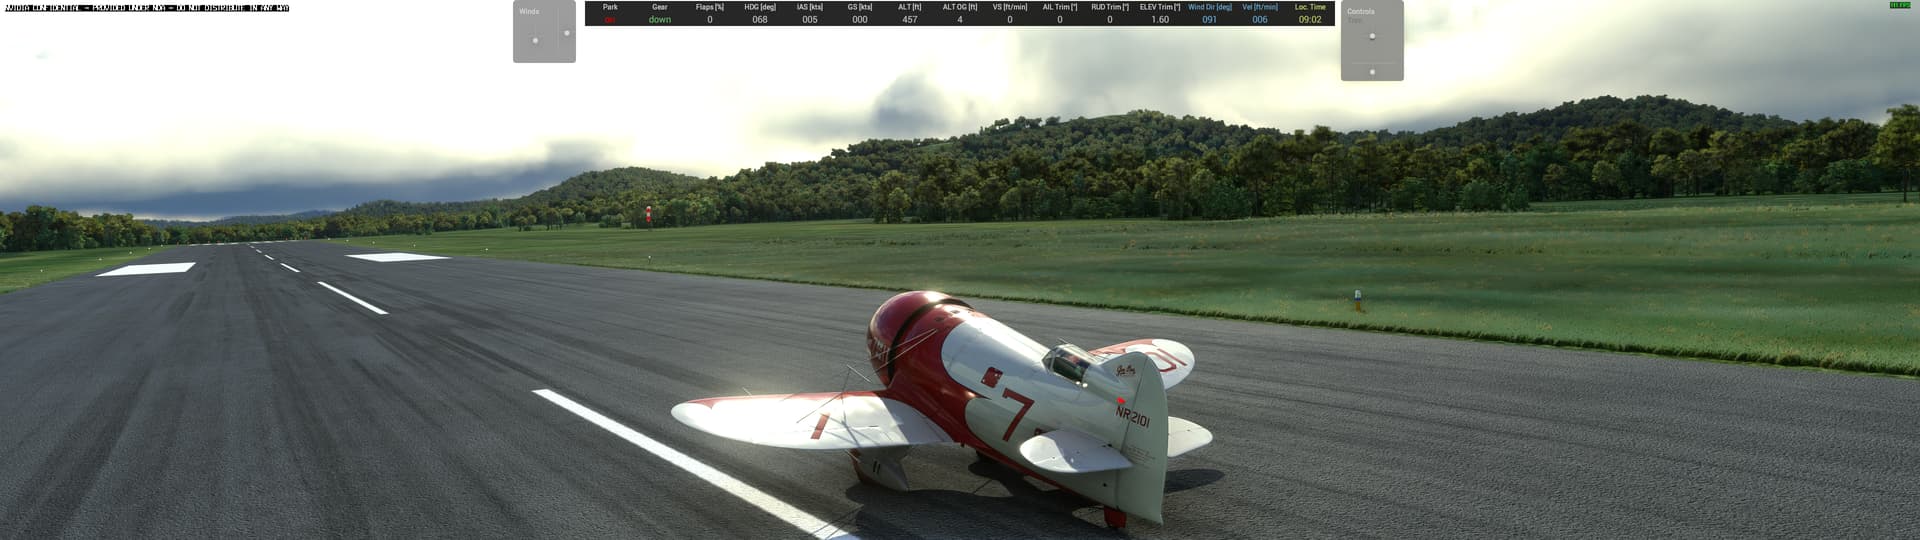Select the HDG heading value
The height and width of the screenshot is (540, 1920).
pyautogui.click(x=760, y=19)
